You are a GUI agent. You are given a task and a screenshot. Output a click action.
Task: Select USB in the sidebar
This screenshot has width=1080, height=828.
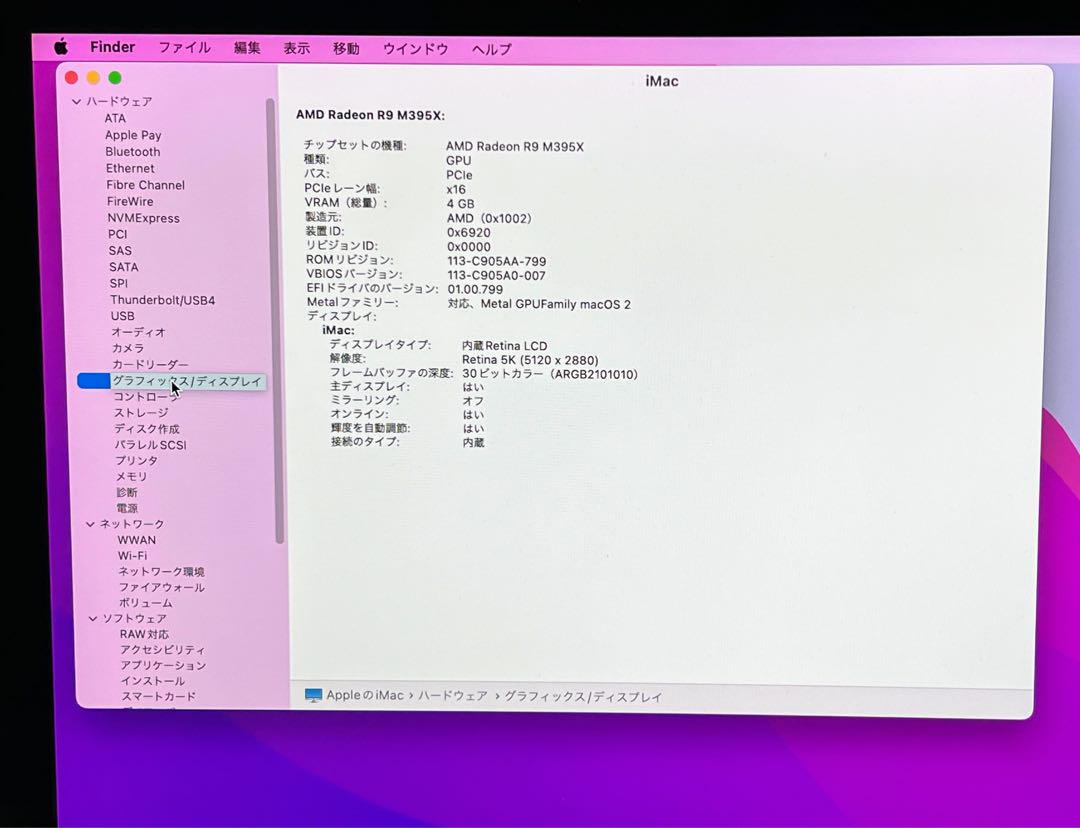(x=123, y=315)
